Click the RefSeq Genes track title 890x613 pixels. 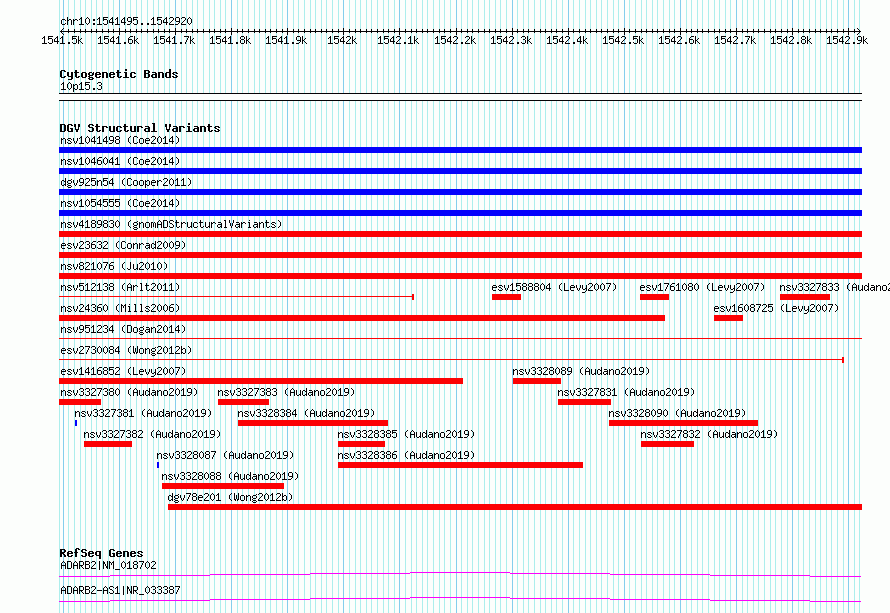tap(101, 553)
